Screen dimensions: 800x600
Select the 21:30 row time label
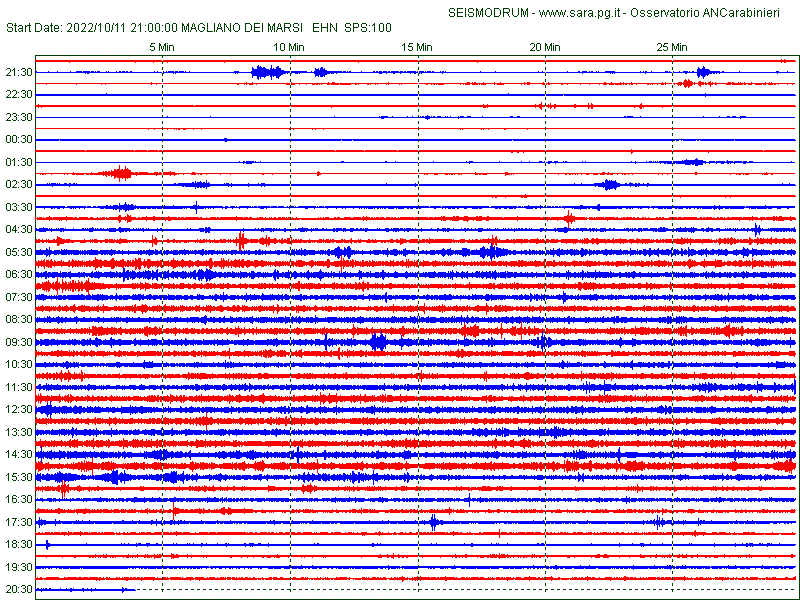pyautogui.click(x=19, y=72)
